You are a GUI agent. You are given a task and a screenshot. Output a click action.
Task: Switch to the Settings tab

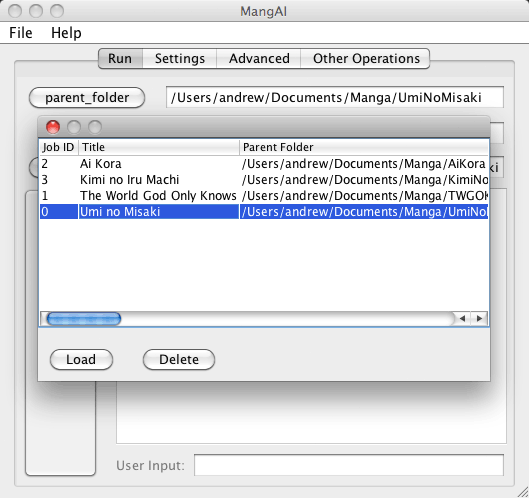coord(180,58)
